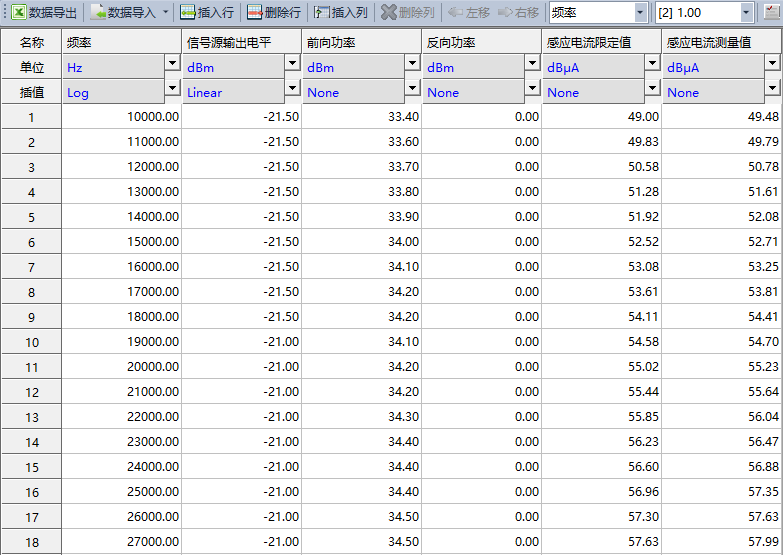Click the 数据导出 Excel export icon
783x555 pixels.
coord(18,13)
